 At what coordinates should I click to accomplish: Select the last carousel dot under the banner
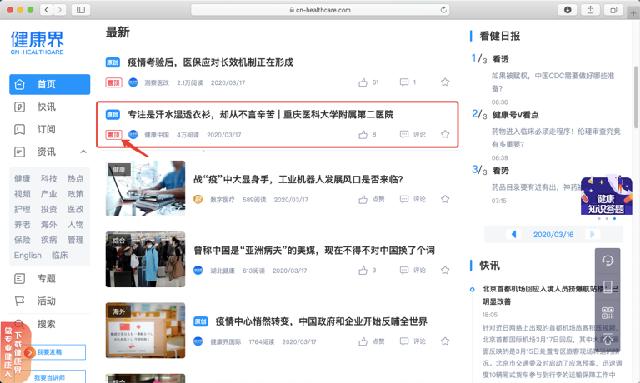614,218
